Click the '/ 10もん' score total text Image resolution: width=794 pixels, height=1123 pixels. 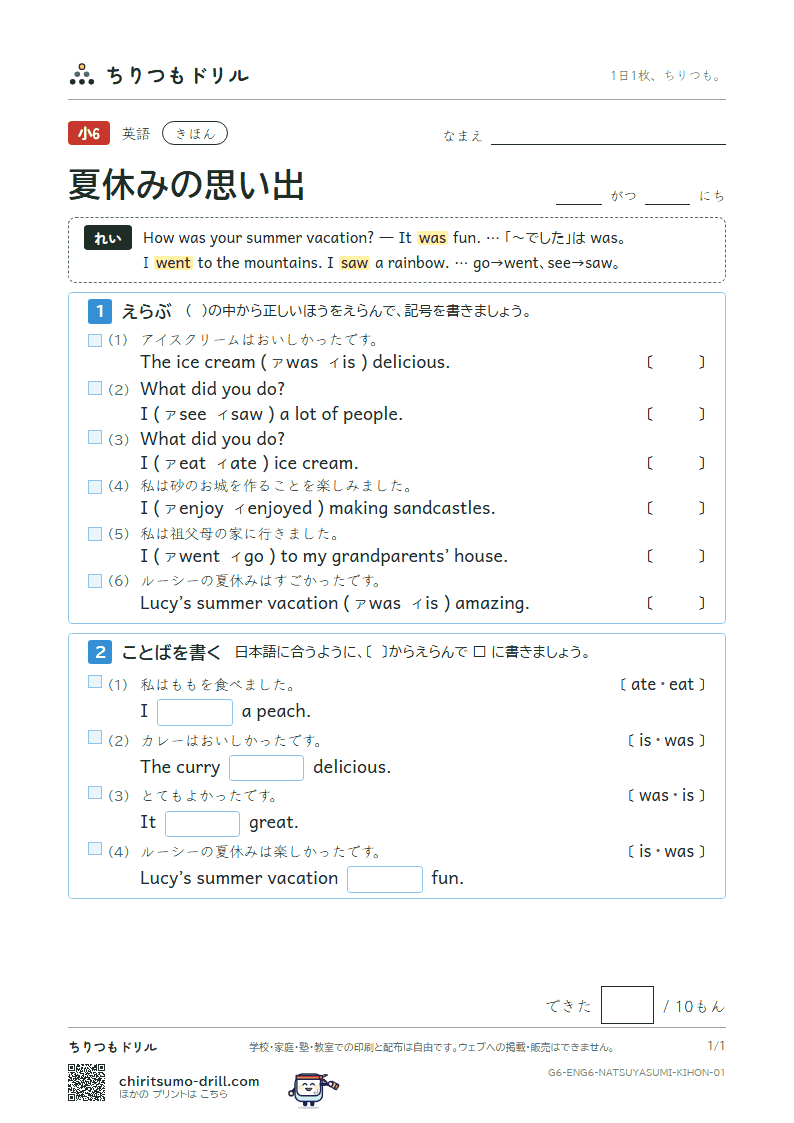pos(694,1006)
